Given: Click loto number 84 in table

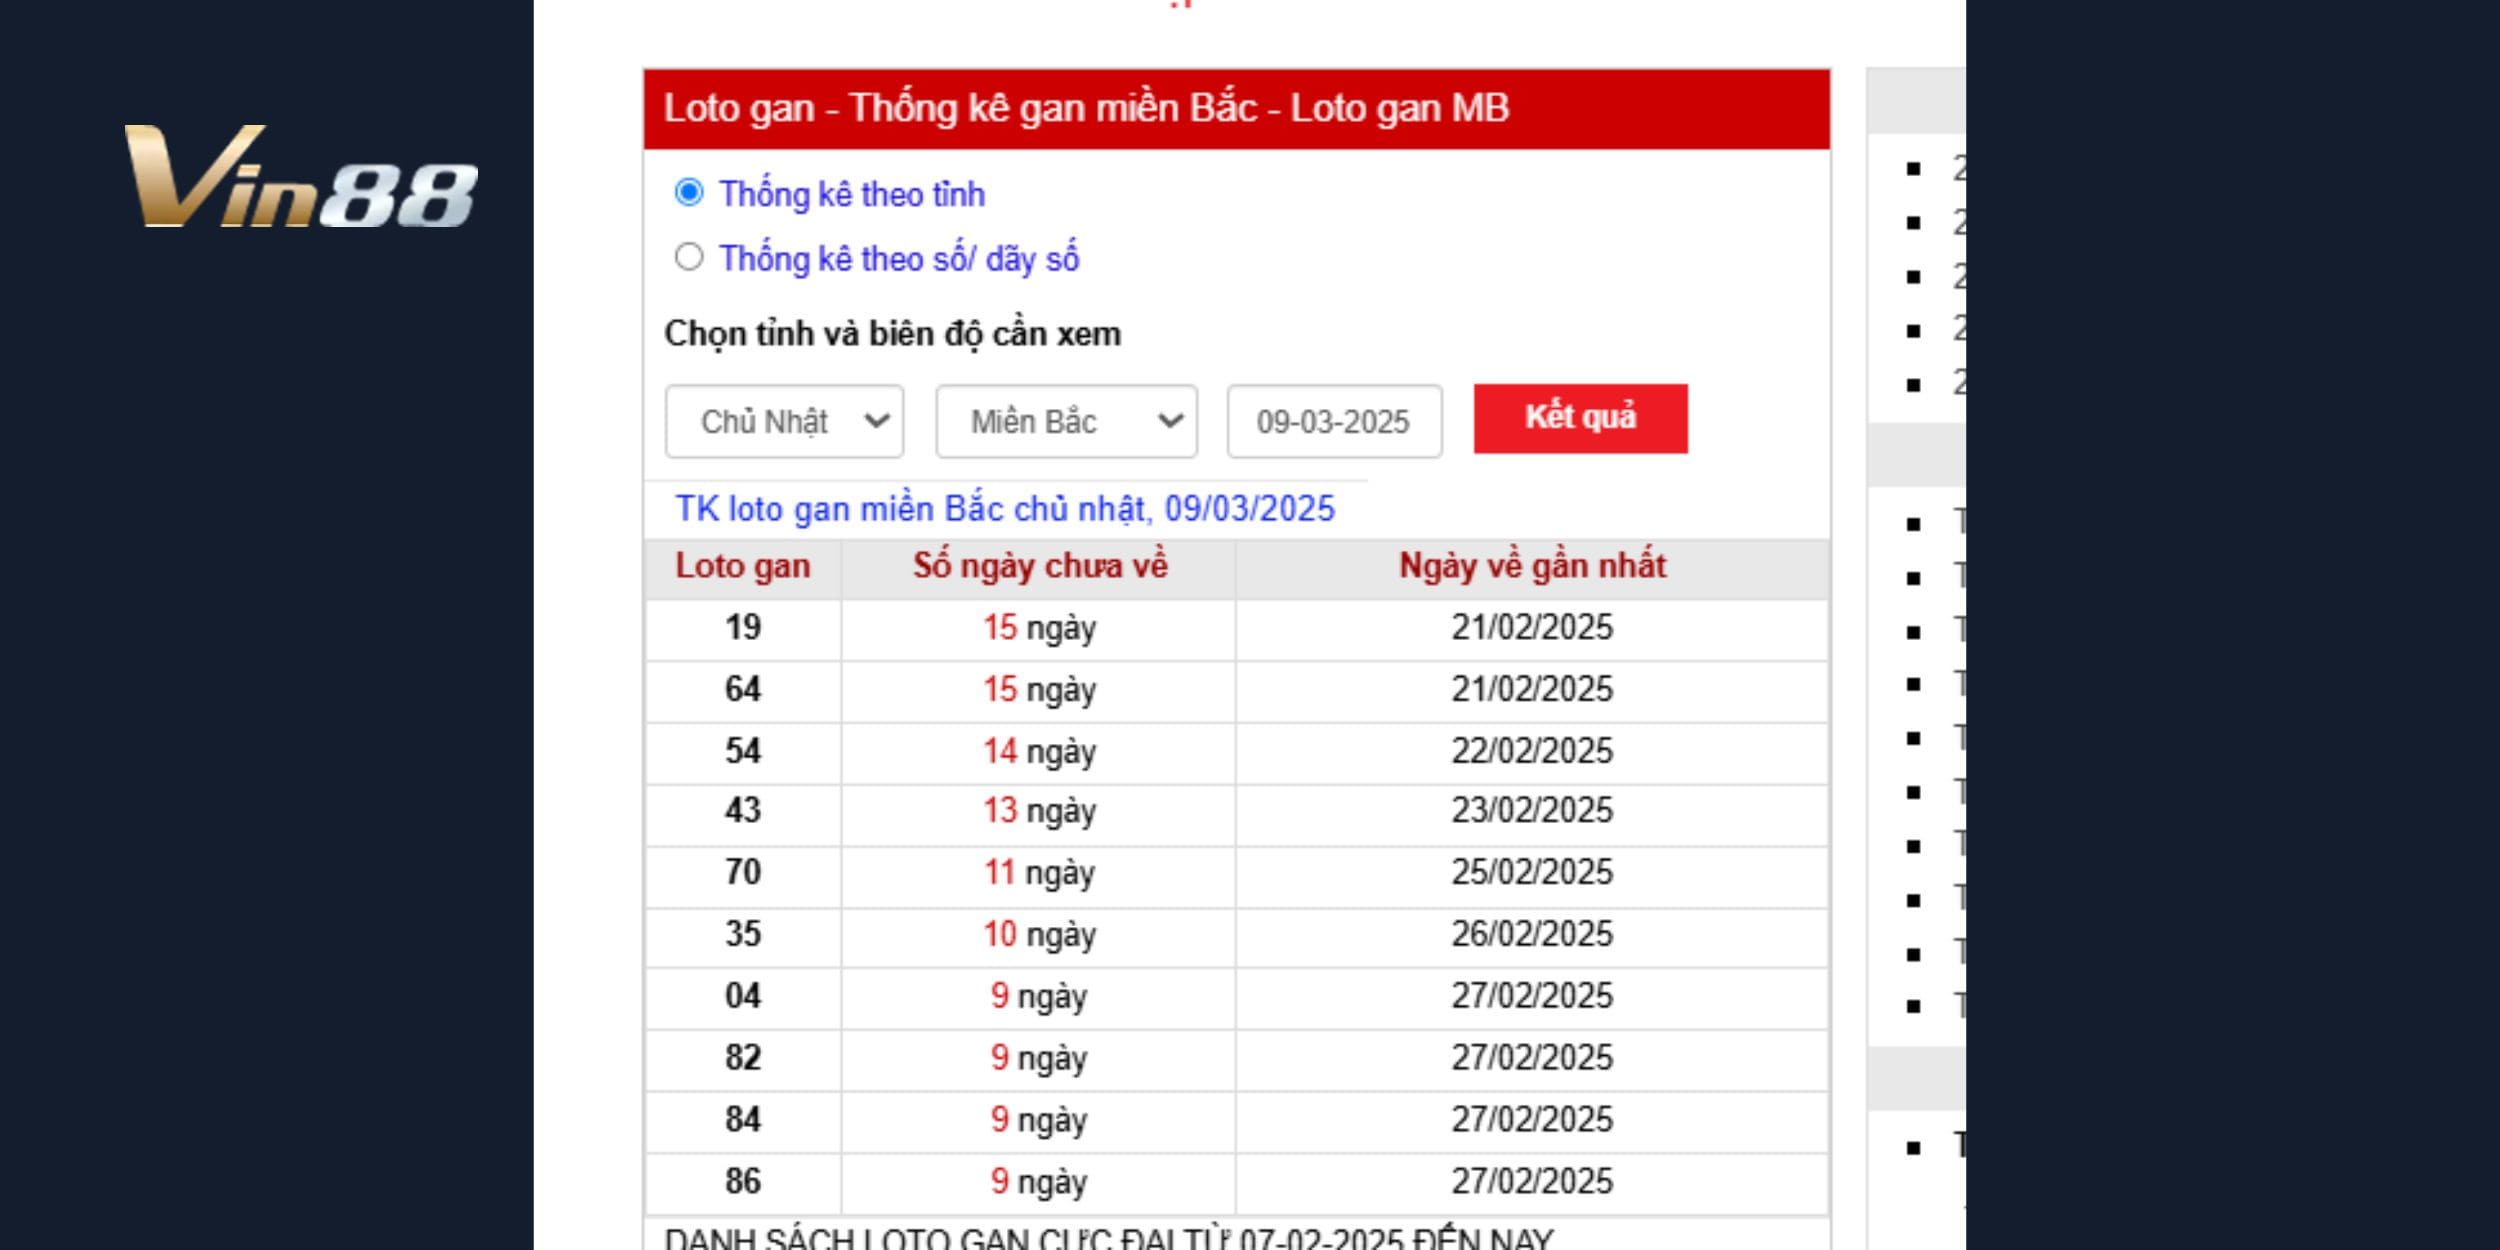Looking at the screenshot, I should (743, 1119).
